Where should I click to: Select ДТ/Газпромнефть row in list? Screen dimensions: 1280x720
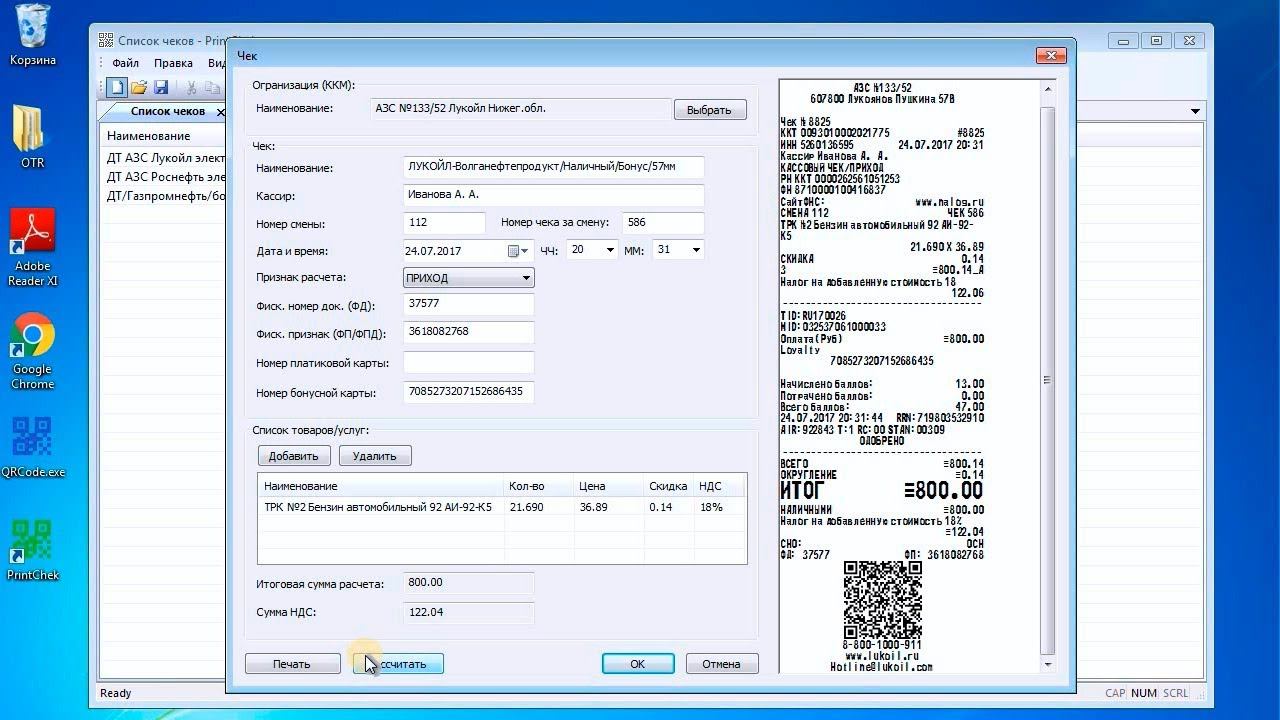click(166, 196)
